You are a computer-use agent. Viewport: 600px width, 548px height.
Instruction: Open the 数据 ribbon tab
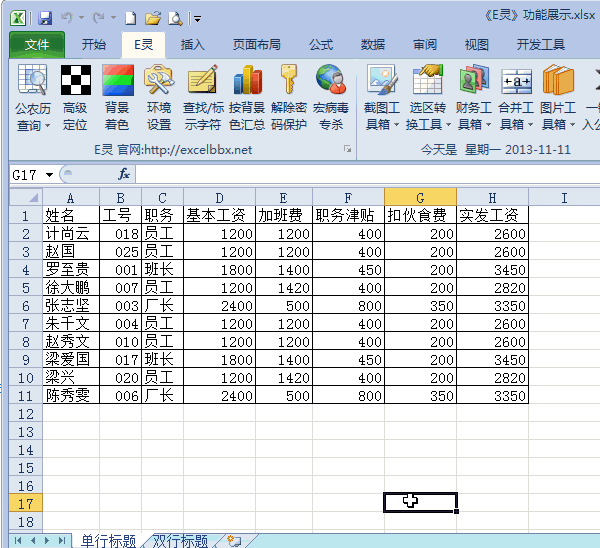coord(373,45)
